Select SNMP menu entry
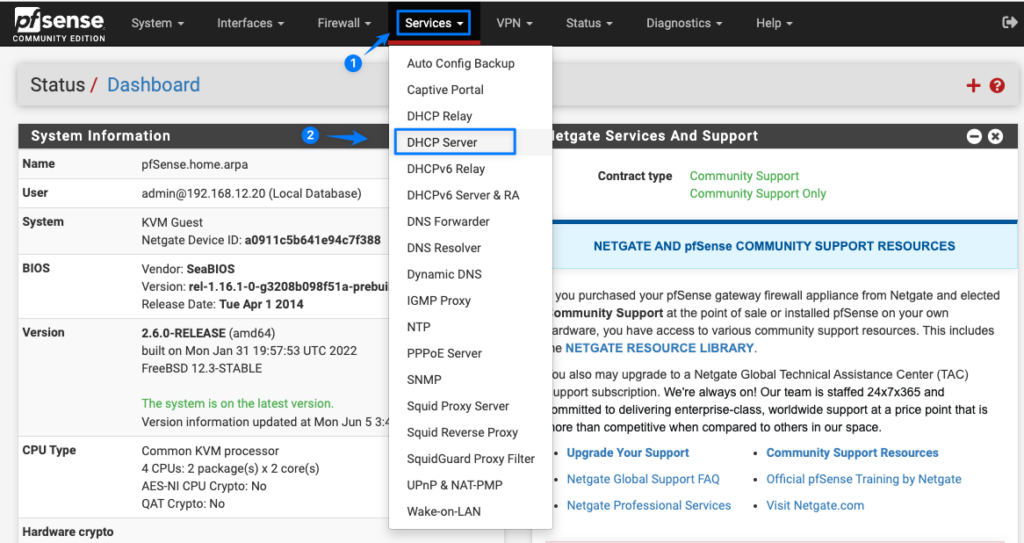Image resolution: width=1024 pixels, height=543 pixels. pyautogui.click(x=470, y=380)
